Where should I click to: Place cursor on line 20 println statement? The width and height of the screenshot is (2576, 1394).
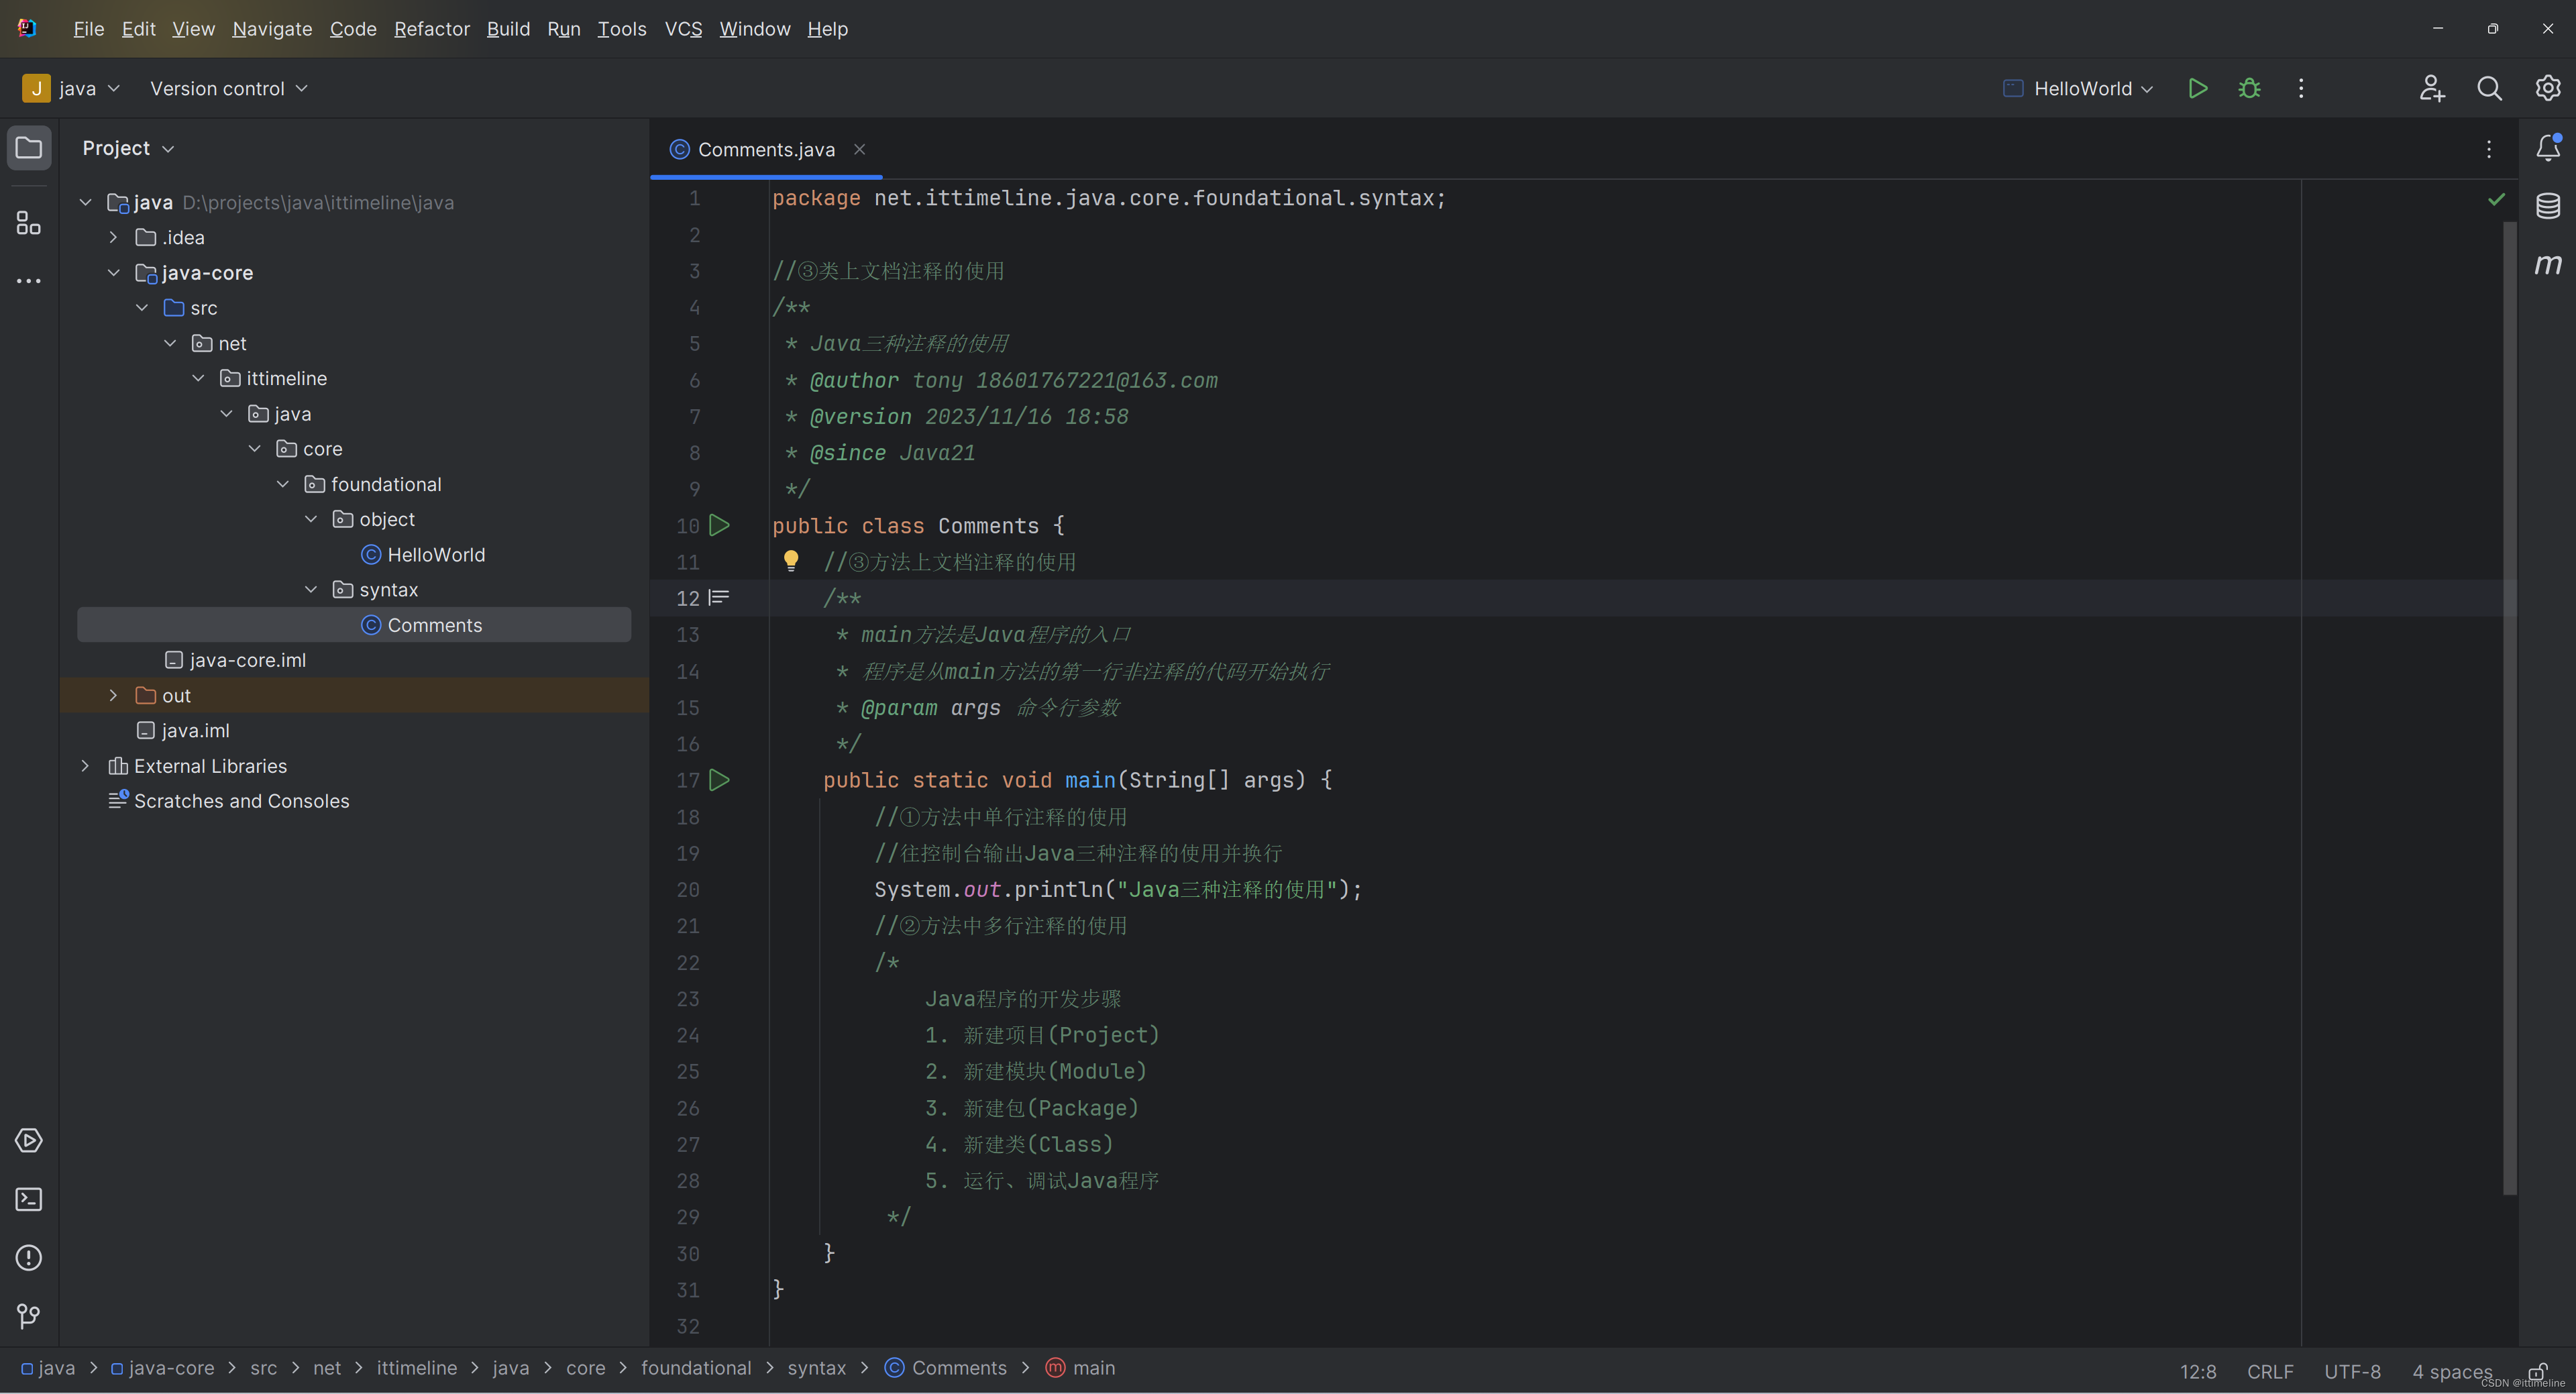point(1117,889)
